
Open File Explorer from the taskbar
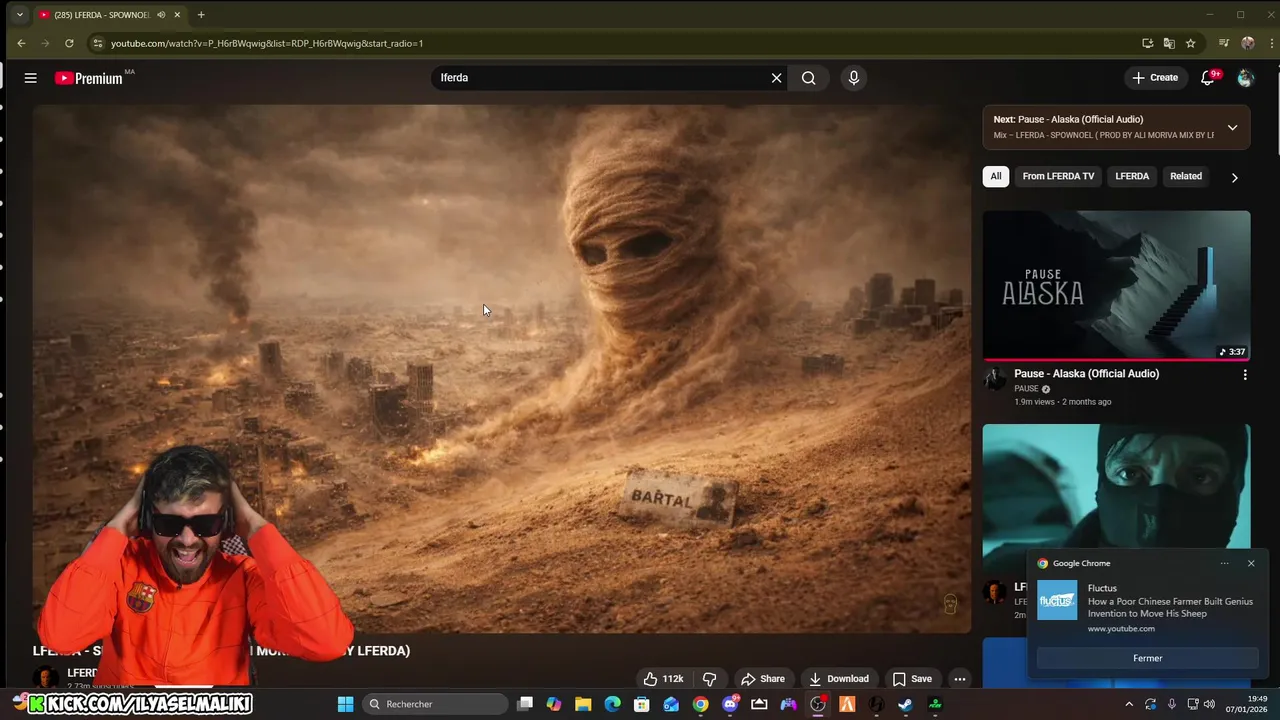[x=583, y=704]
